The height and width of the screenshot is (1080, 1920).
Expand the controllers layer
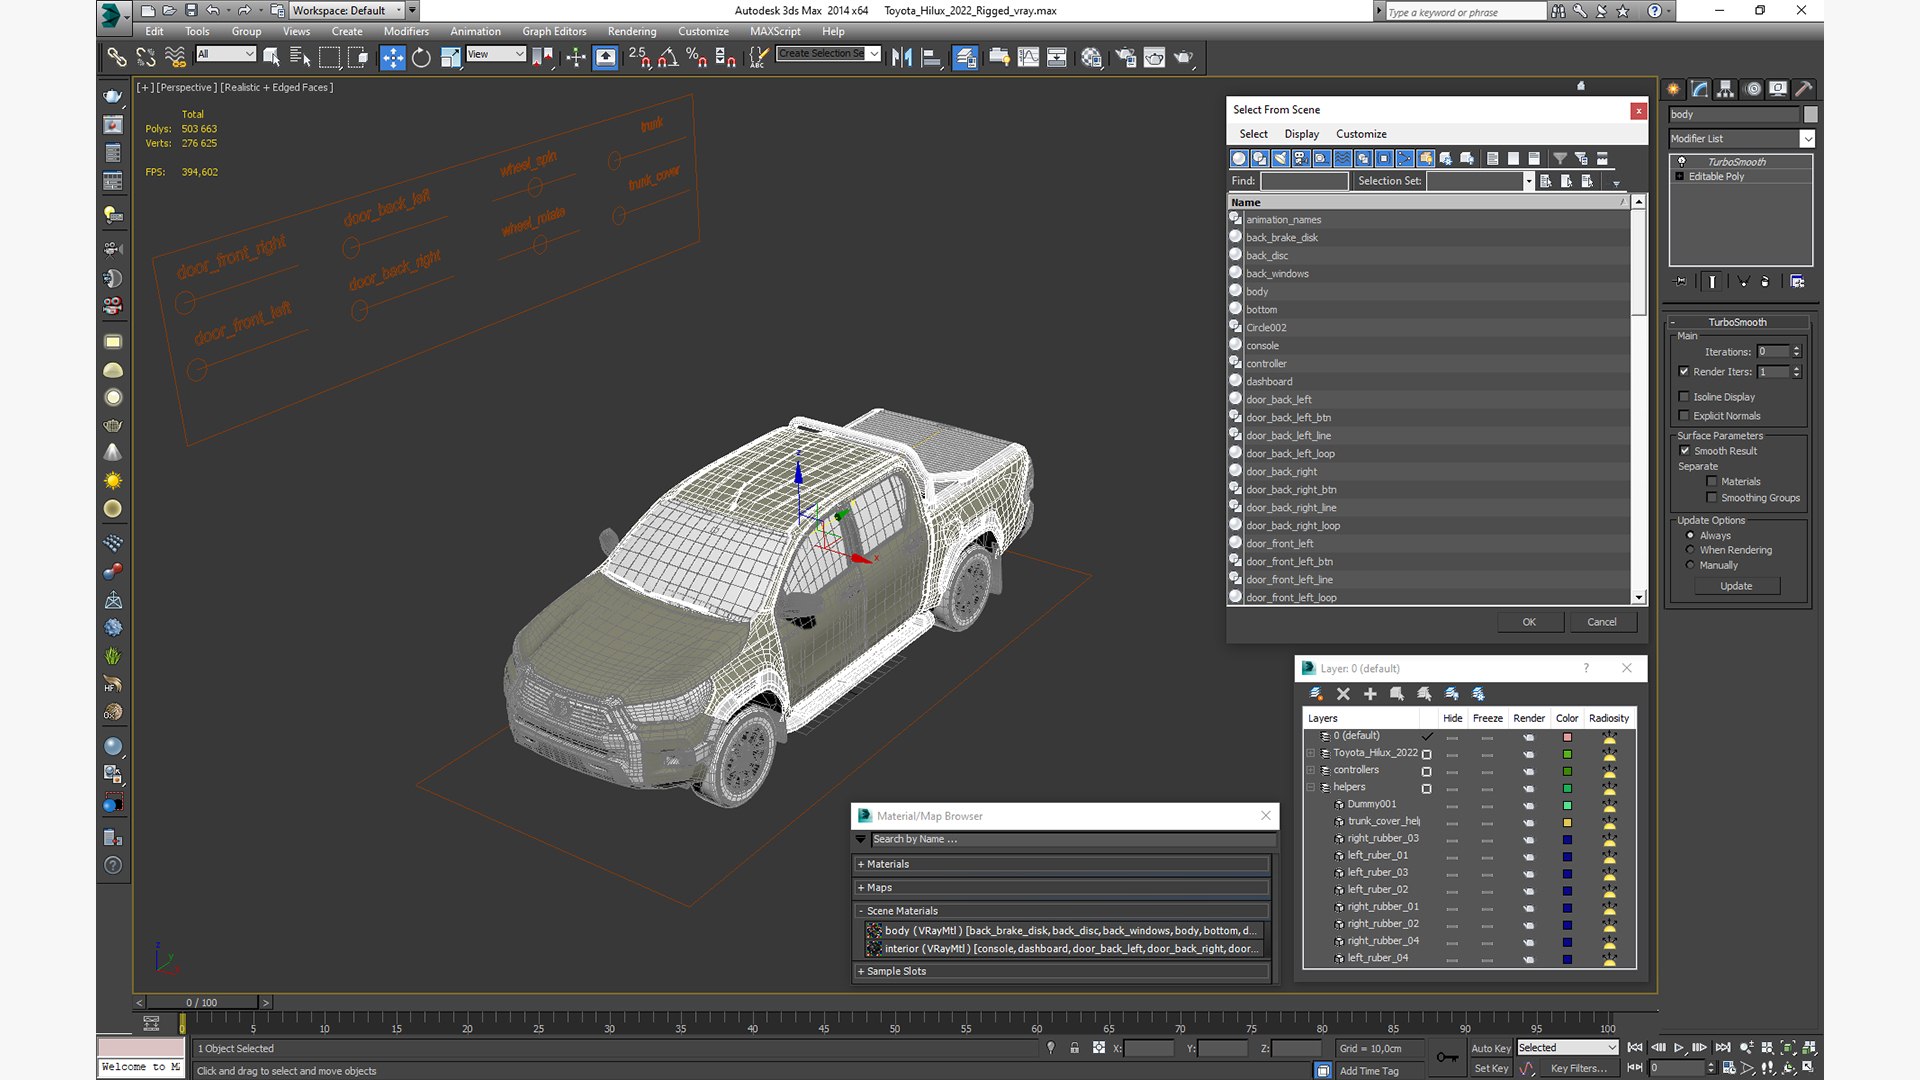coord(1310,770)
